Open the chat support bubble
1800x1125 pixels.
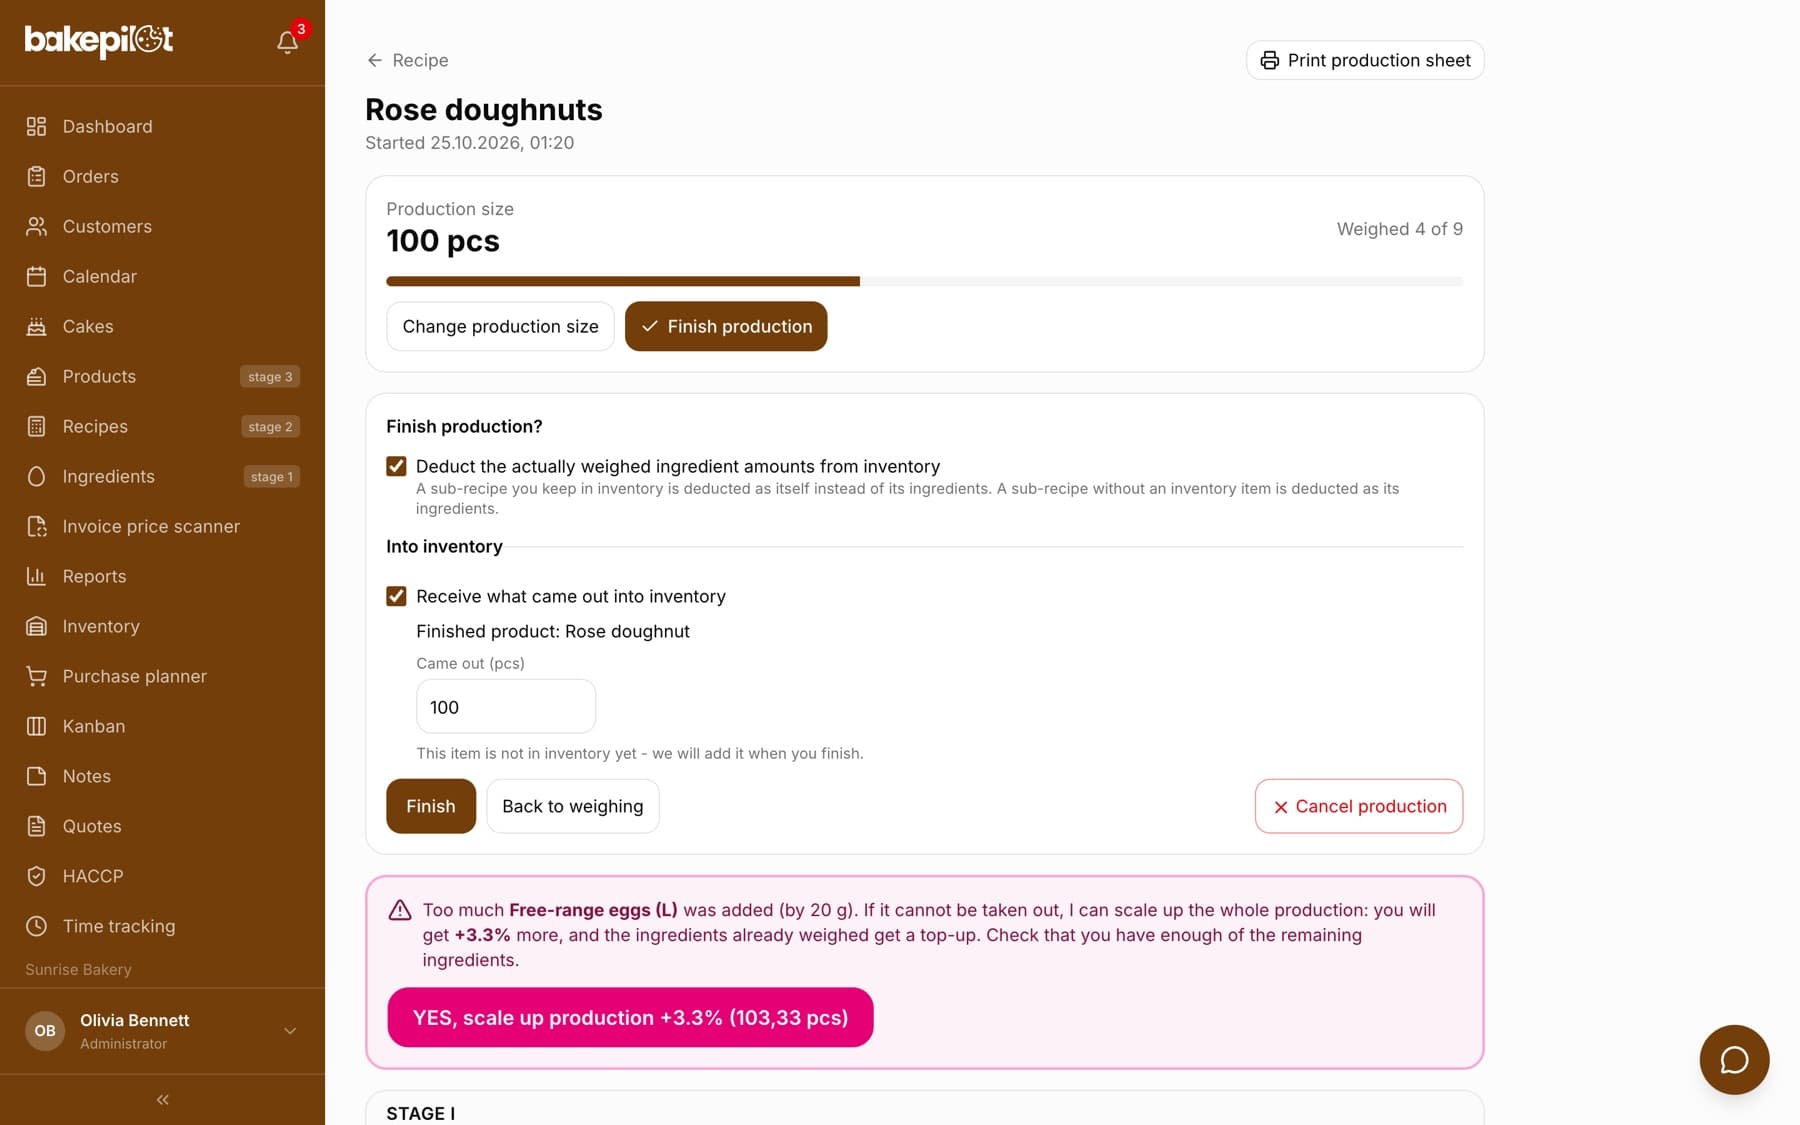(x=1734, y=1059)
